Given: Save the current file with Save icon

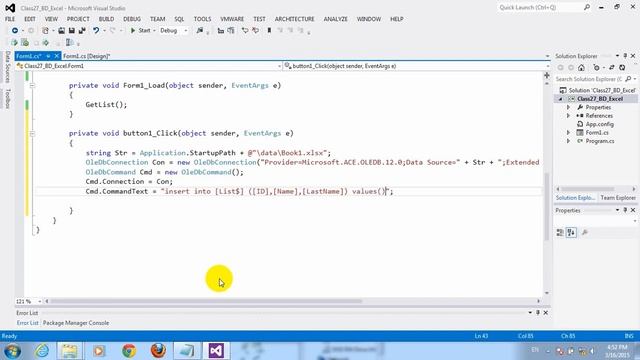Looking at the screenshot, I should [x=72, y=31].
